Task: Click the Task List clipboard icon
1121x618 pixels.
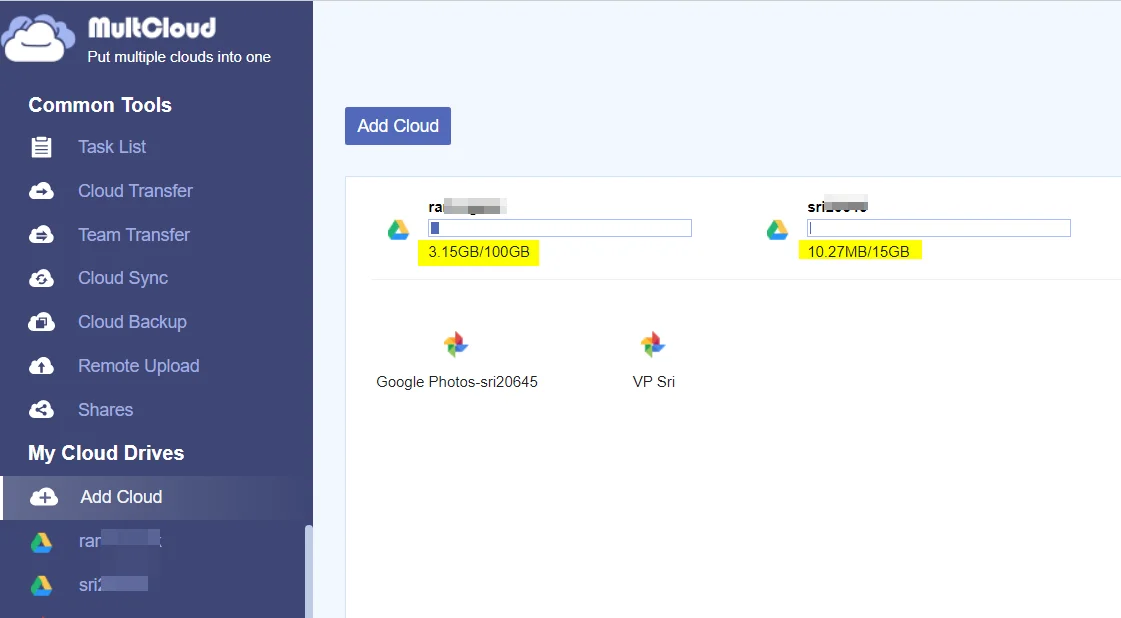Action: (x=41, y=147)
